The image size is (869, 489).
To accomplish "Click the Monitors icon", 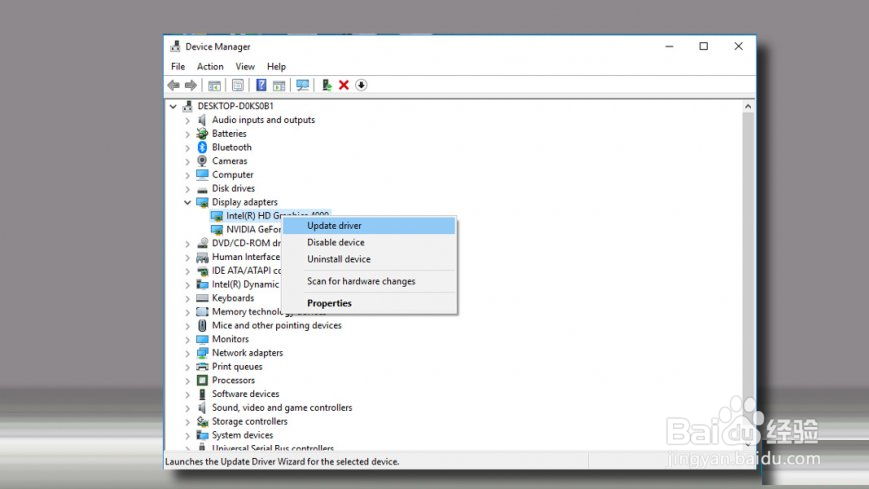I will 202,339.
